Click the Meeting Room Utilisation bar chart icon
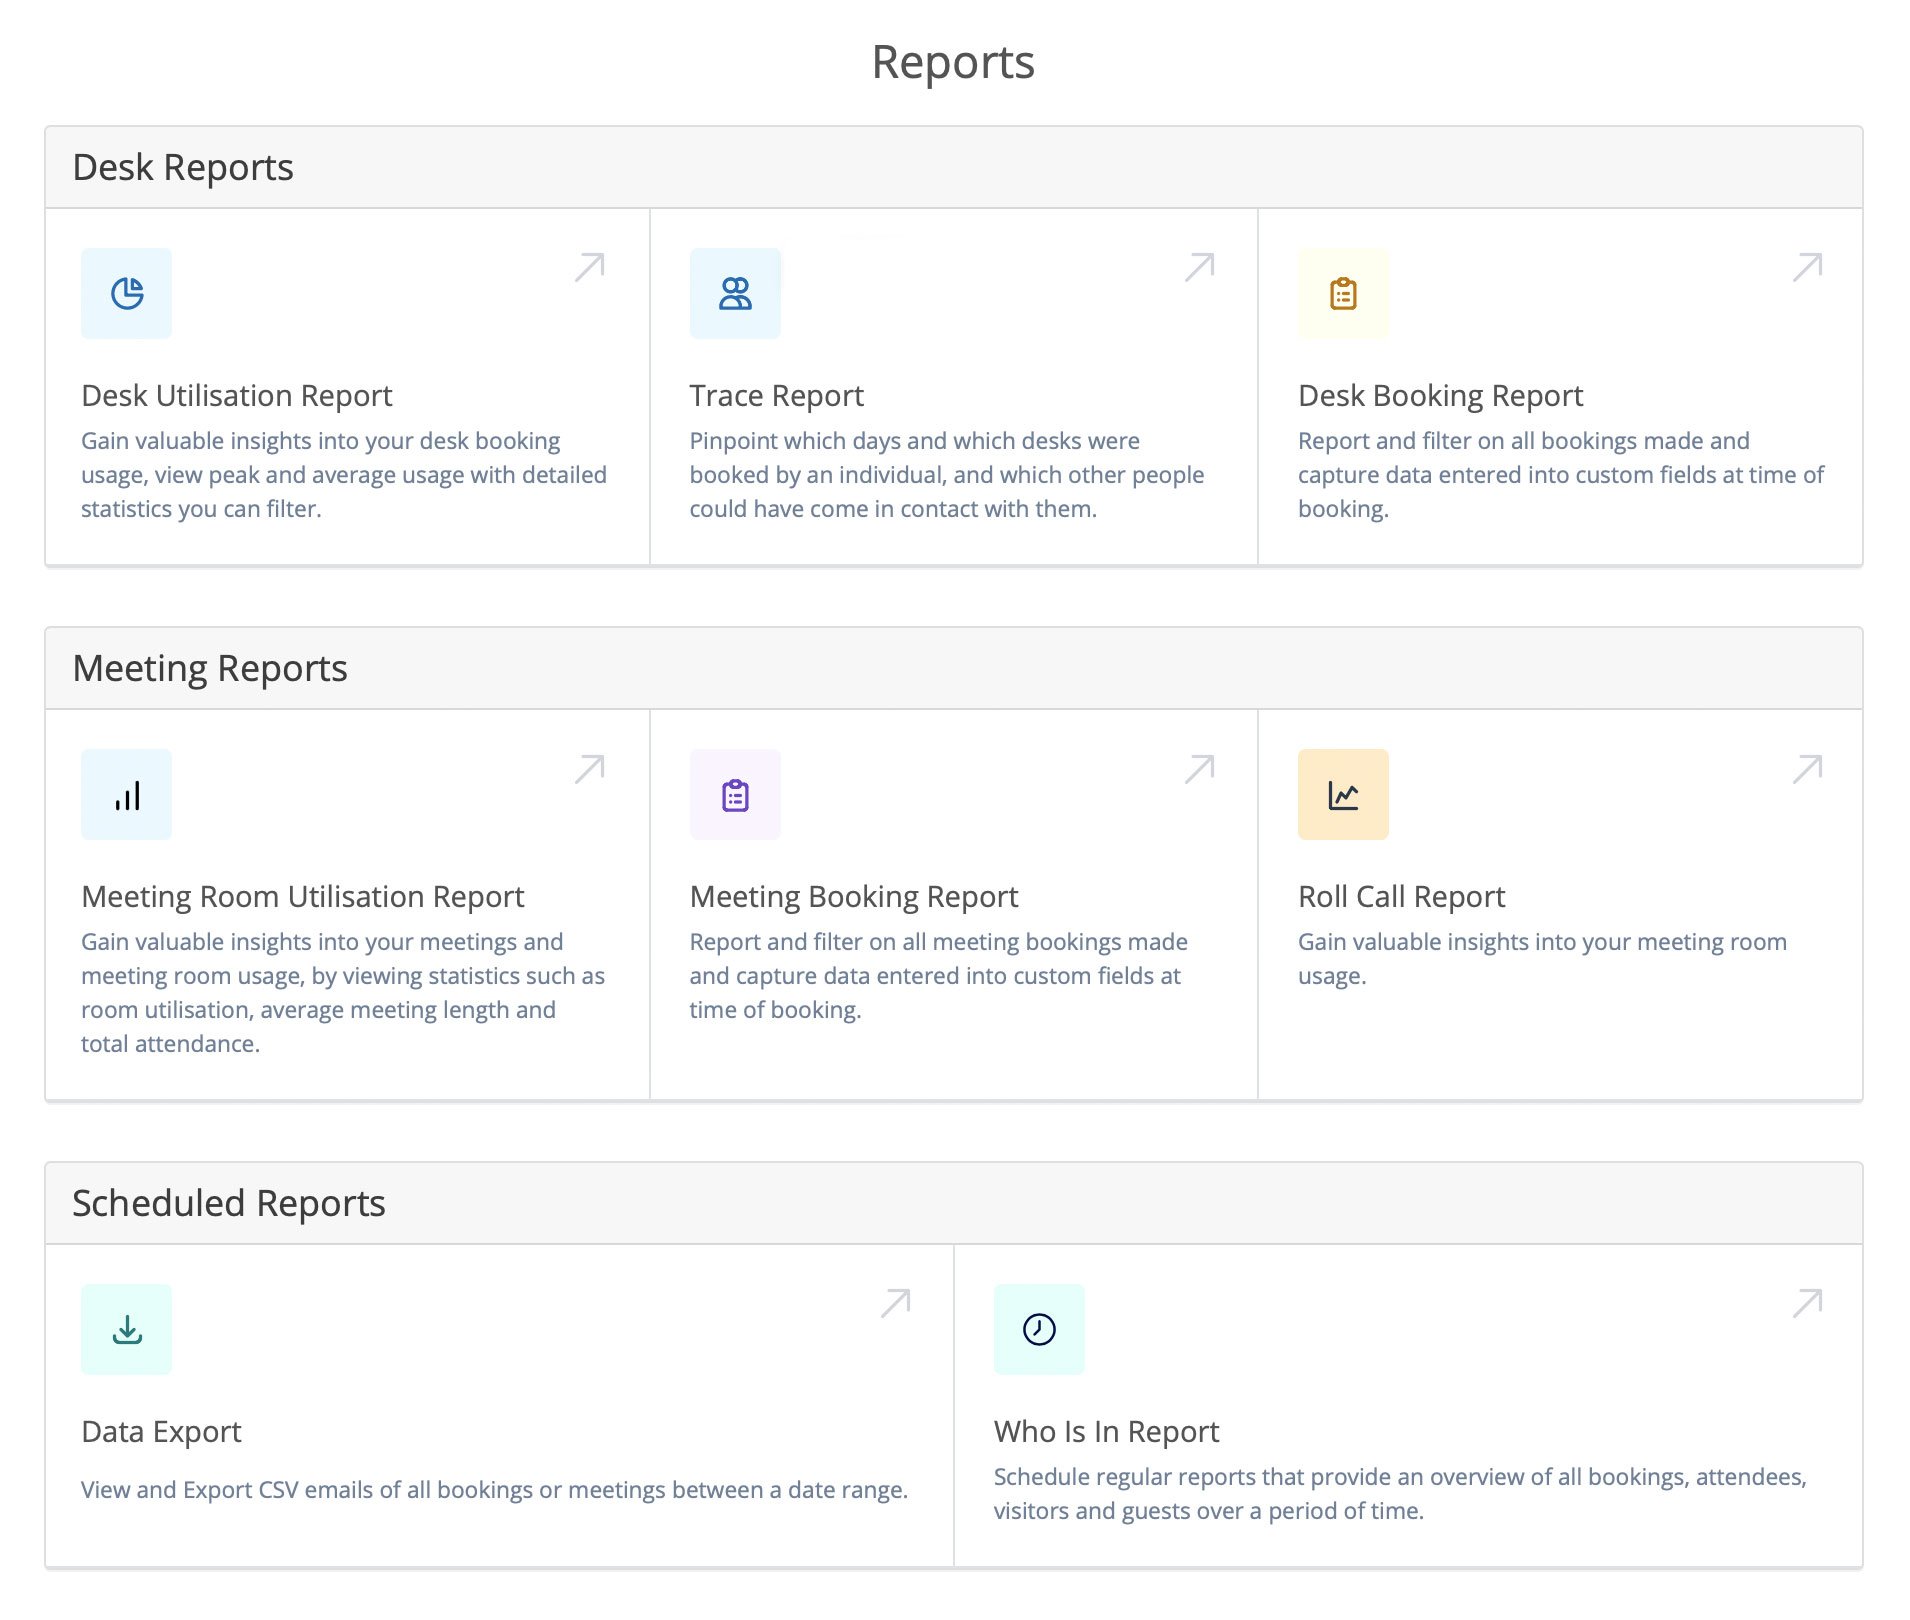 point(126,793)
